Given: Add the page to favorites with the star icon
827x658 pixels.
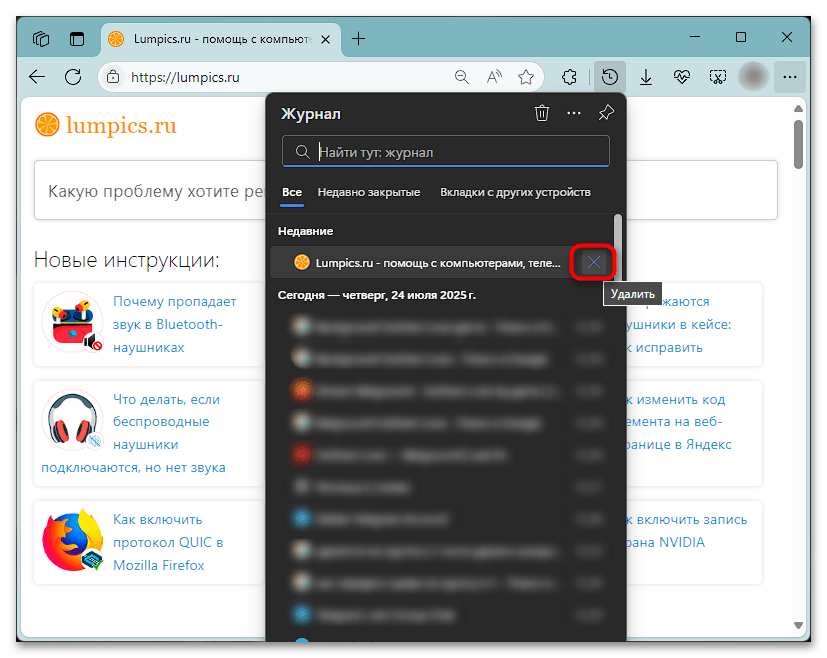Looking at the screenshot, I should (526, 77).
